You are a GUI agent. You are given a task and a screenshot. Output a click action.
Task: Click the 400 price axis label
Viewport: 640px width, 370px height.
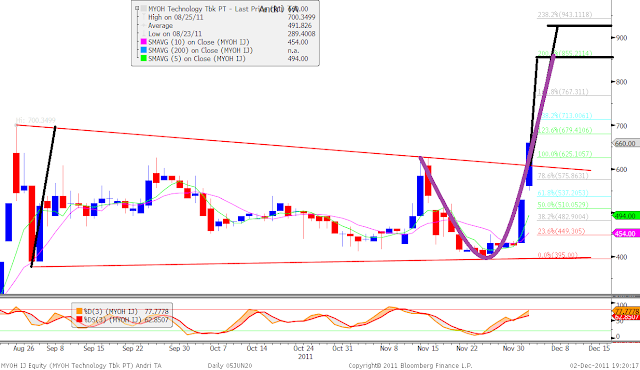tap(621, 257)
